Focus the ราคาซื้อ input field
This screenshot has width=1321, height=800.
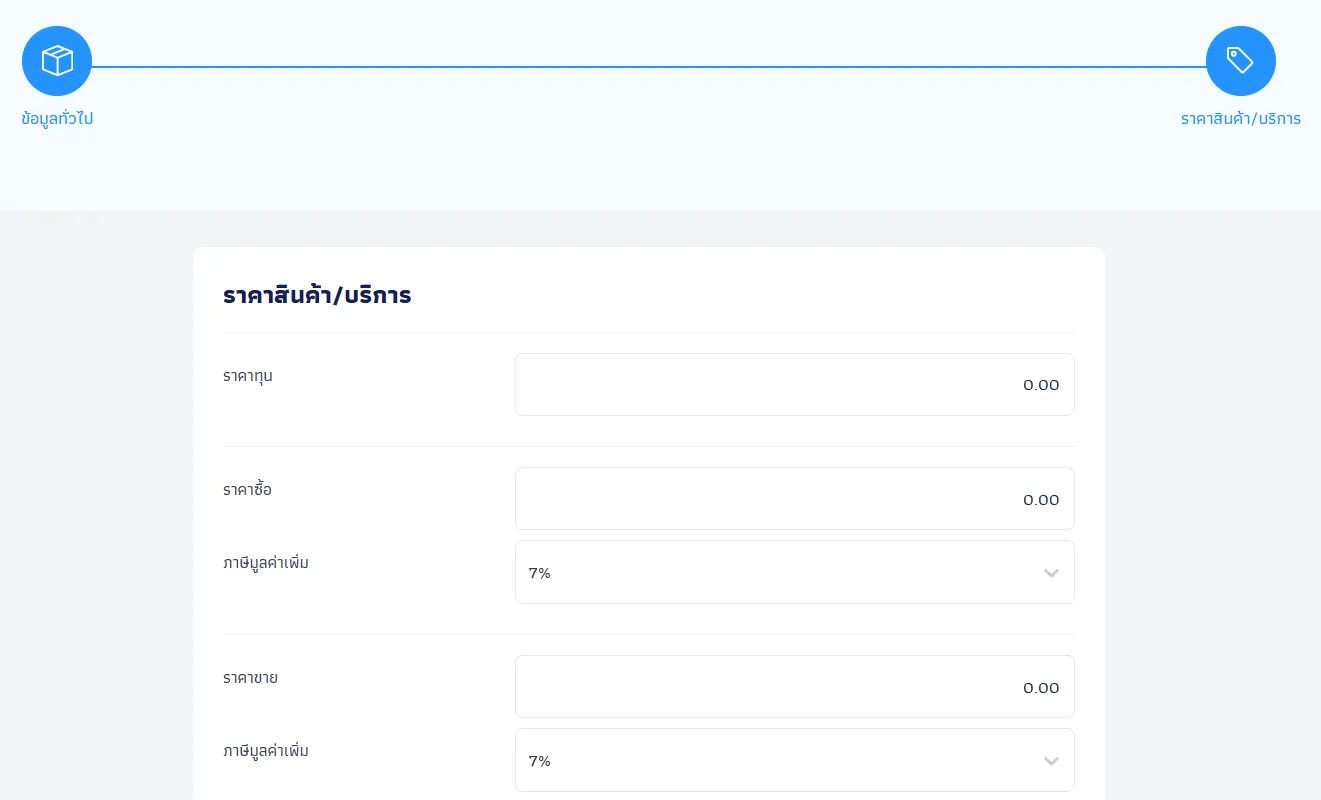[x=794, y=498]
